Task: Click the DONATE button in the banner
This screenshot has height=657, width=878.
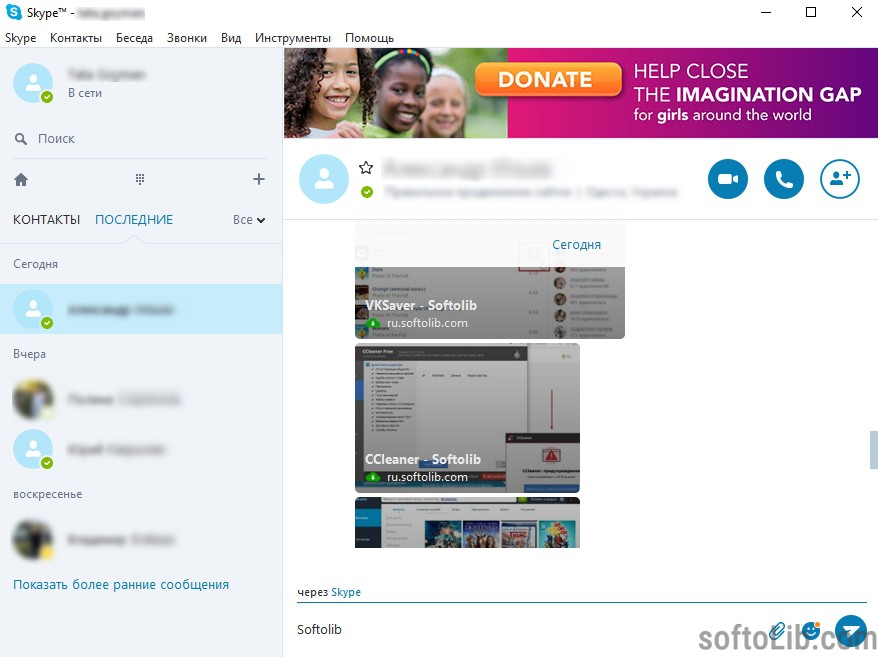Action: 548,79
